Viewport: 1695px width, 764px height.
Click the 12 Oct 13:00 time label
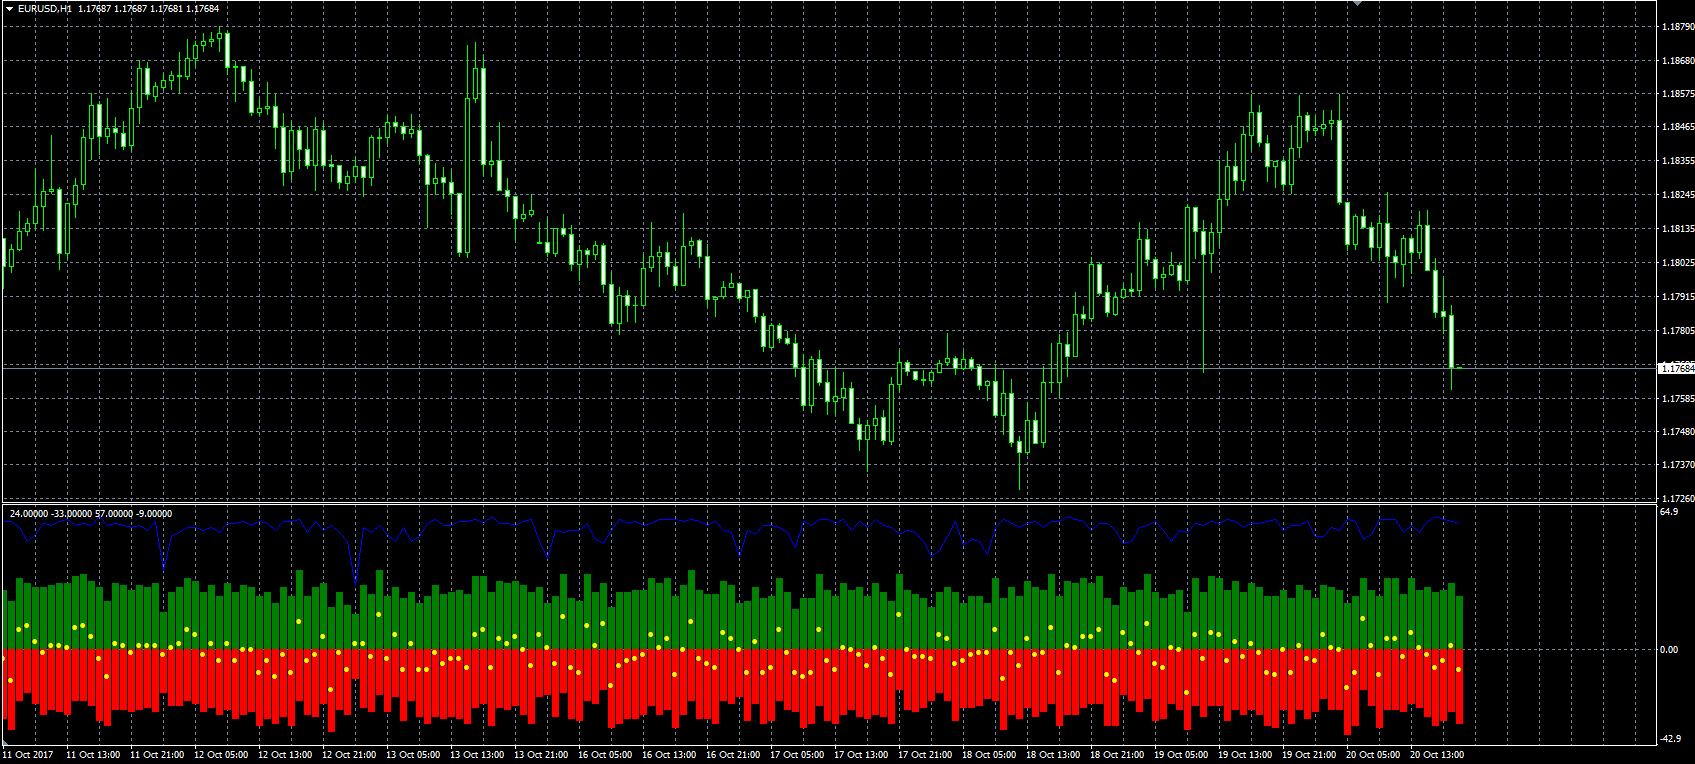[285, 755]
